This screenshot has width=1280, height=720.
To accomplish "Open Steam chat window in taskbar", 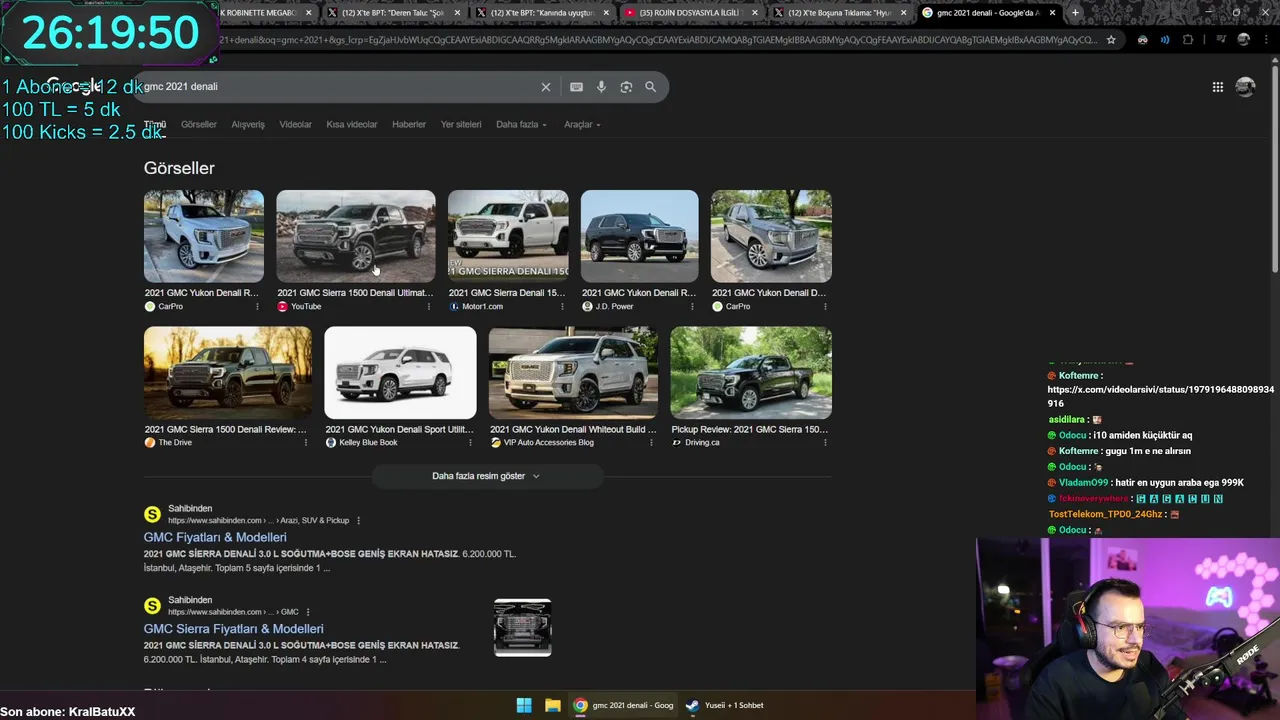I will pyautogui.click(x=725, y=705).
